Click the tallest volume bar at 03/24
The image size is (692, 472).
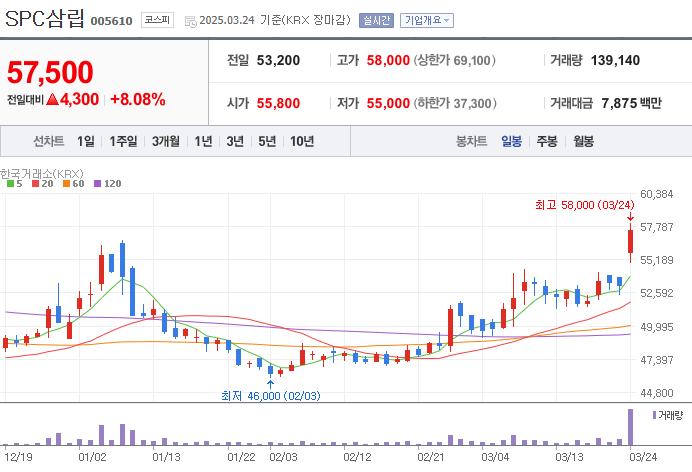point(631,427)
